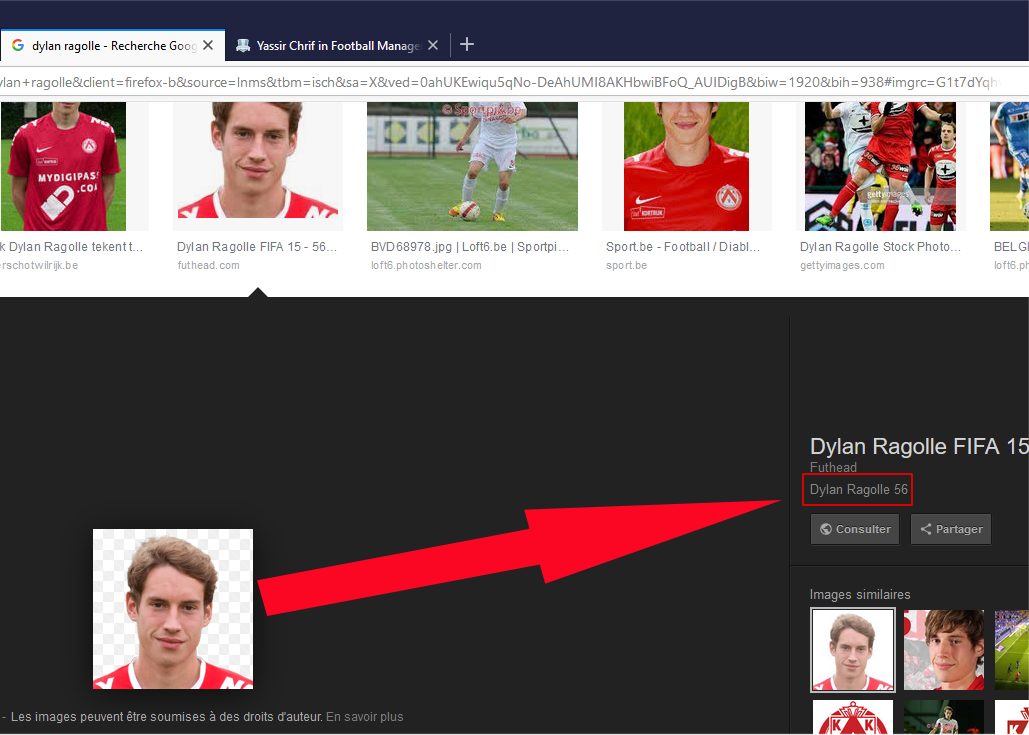The width and height of the screenshot is (1029, 735).
Task: Click the 'Sport.be - Football / Diabl...' caption
Action: coord(683,247)
